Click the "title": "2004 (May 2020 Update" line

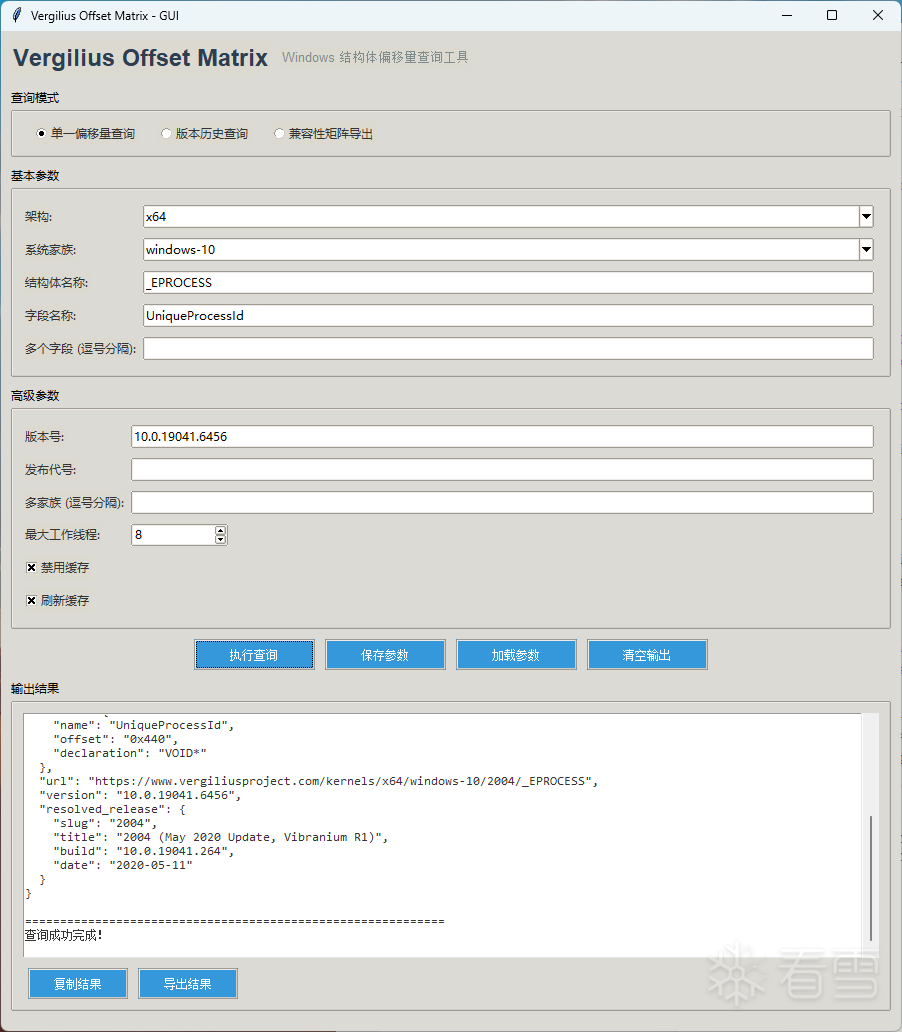point(220,837)
